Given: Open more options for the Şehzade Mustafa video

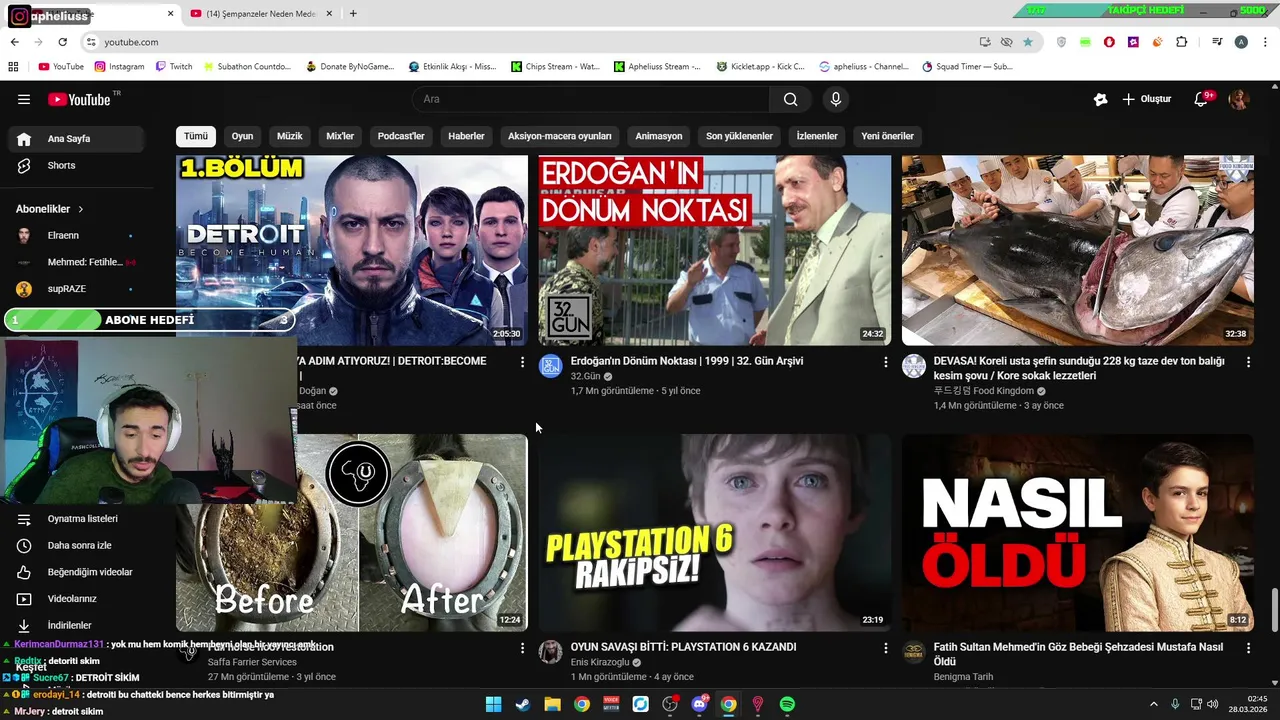Looking at the screenshot, I should click(x=1248, y=648).
